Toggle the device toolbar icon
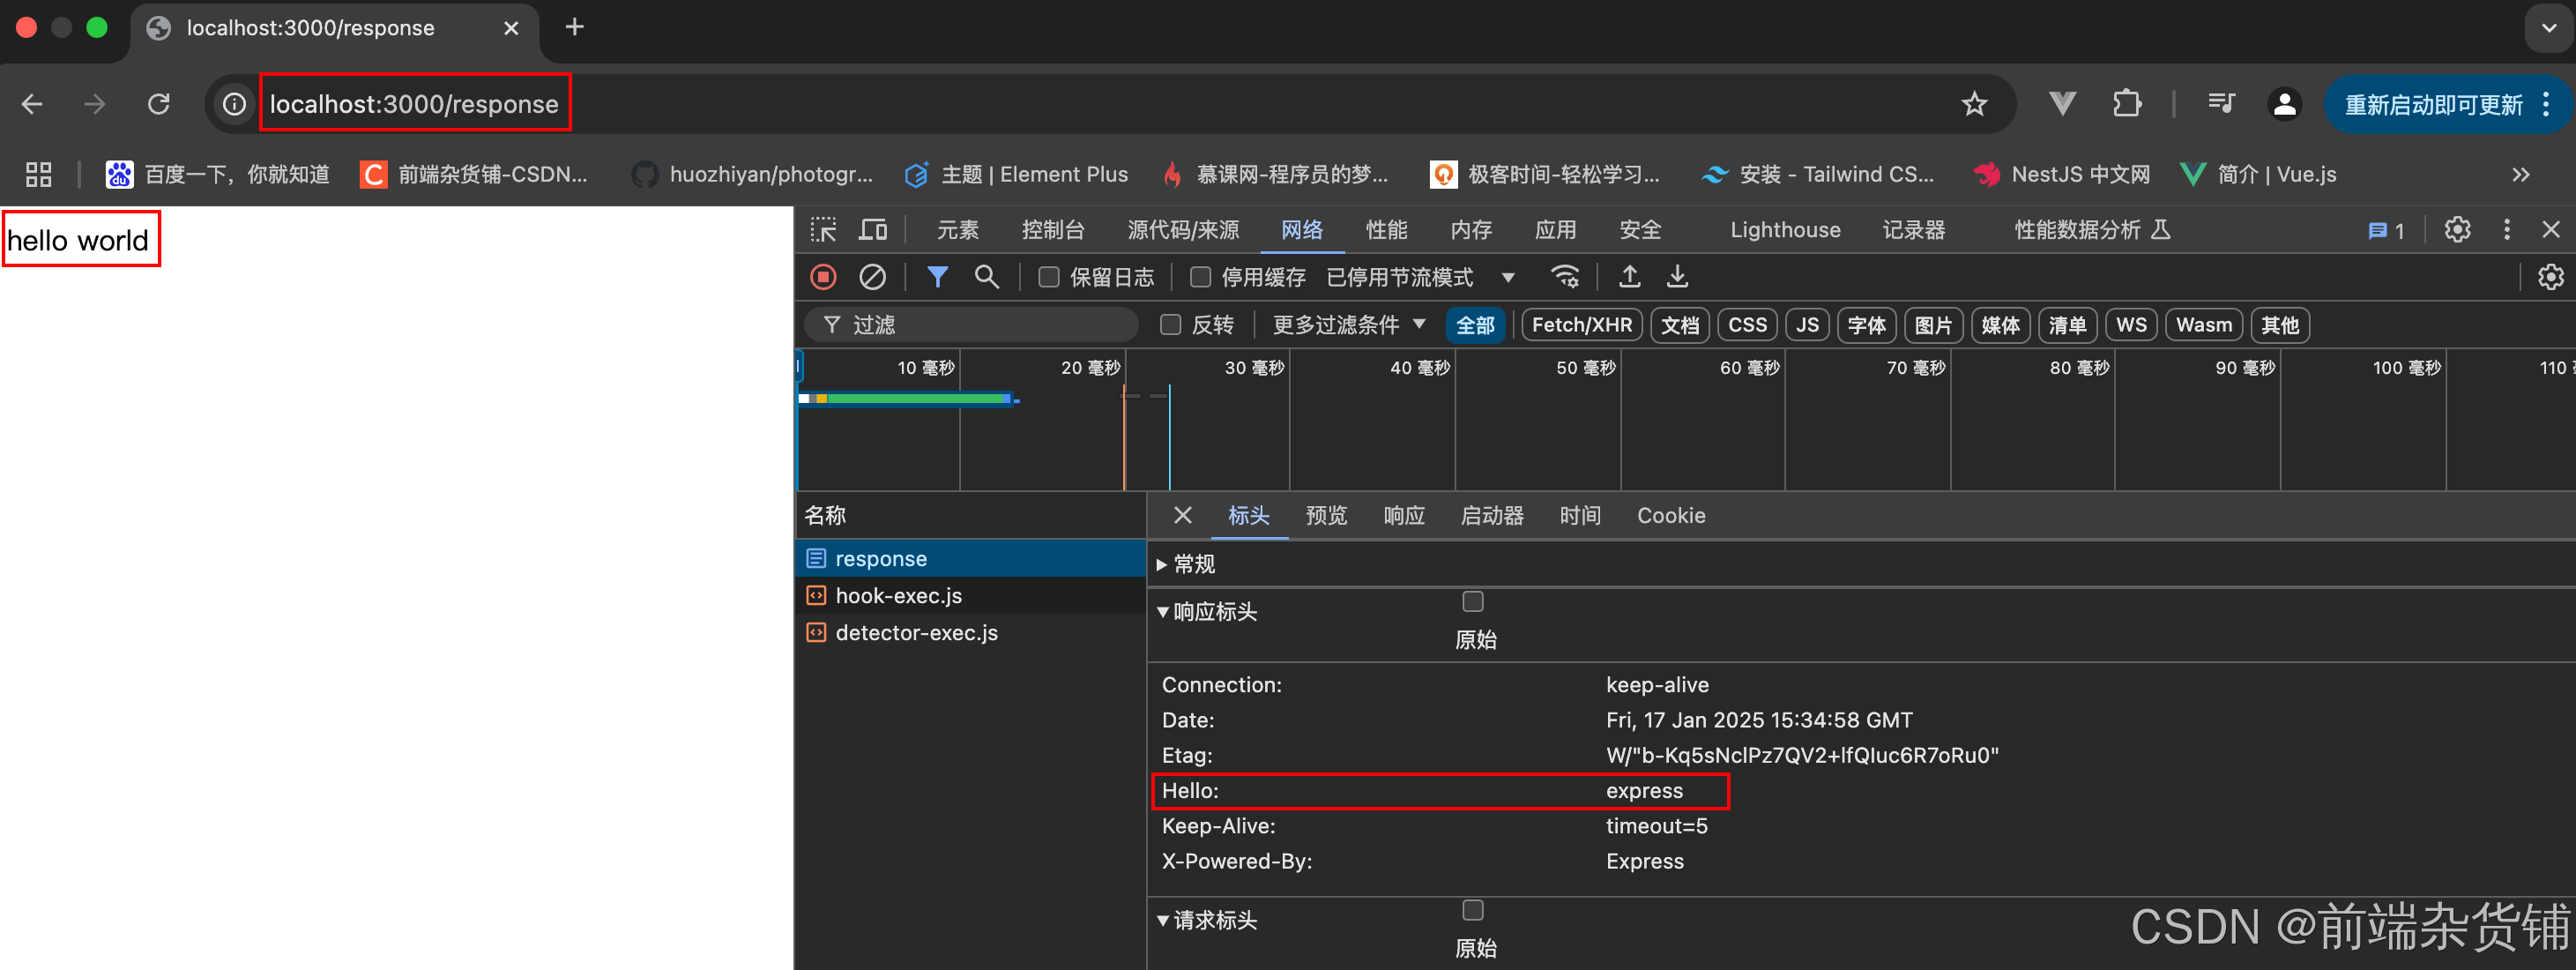The height and width of the screenshot is (970, 2576). 873,230
